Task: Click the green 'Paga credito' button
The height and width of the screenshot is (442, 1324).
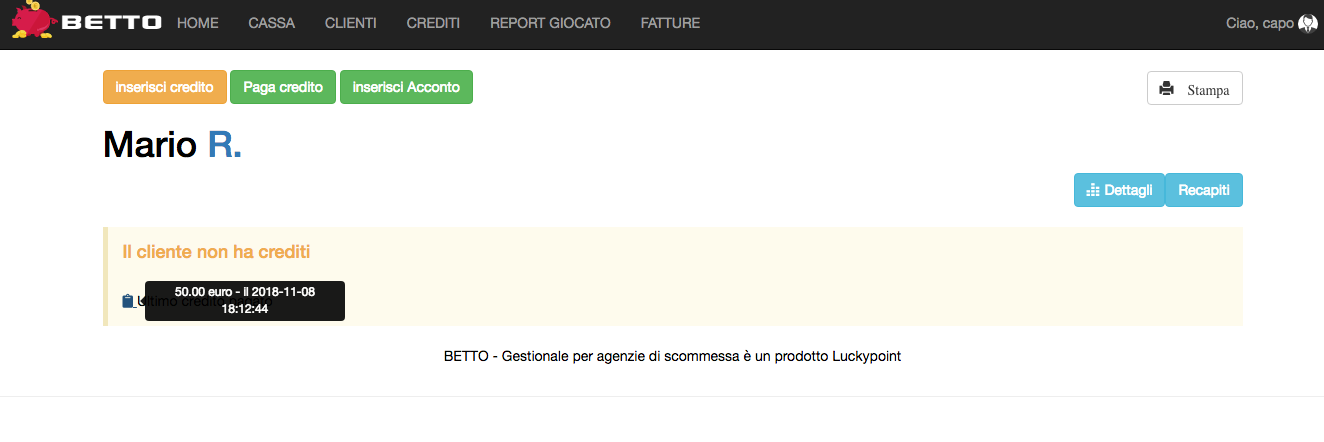Action: [283, 87]
